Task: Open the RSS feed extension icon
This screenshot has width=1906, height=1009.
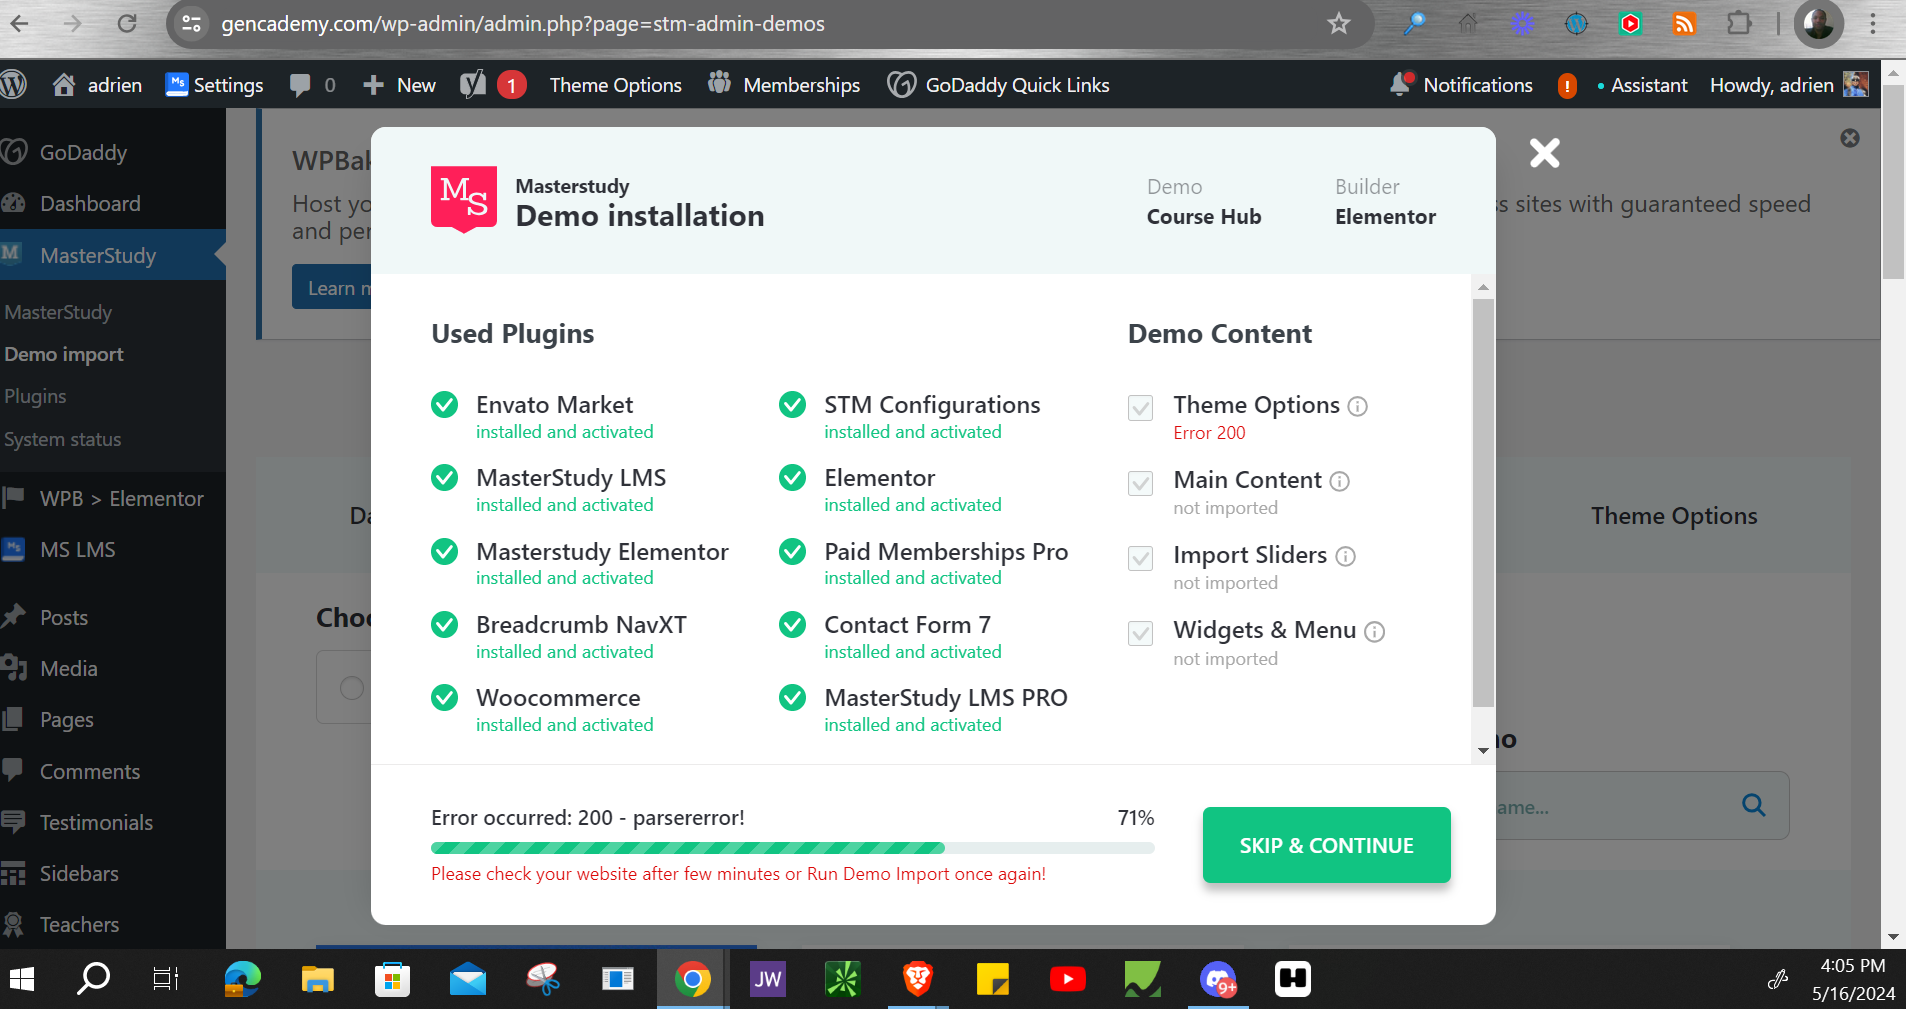Action: click(1685, 23)
